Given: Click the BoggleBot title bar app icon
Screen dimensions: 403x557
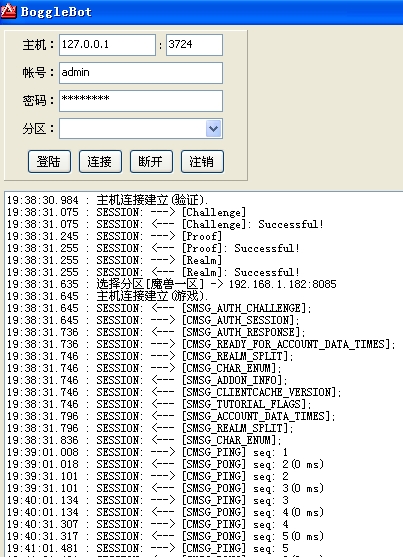Looking at the screenshot, I should (9, 11).
